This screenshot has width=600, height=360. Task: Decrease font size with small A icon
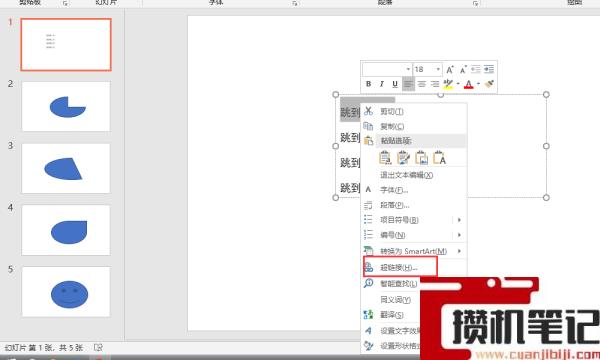[x=463, y=70]
